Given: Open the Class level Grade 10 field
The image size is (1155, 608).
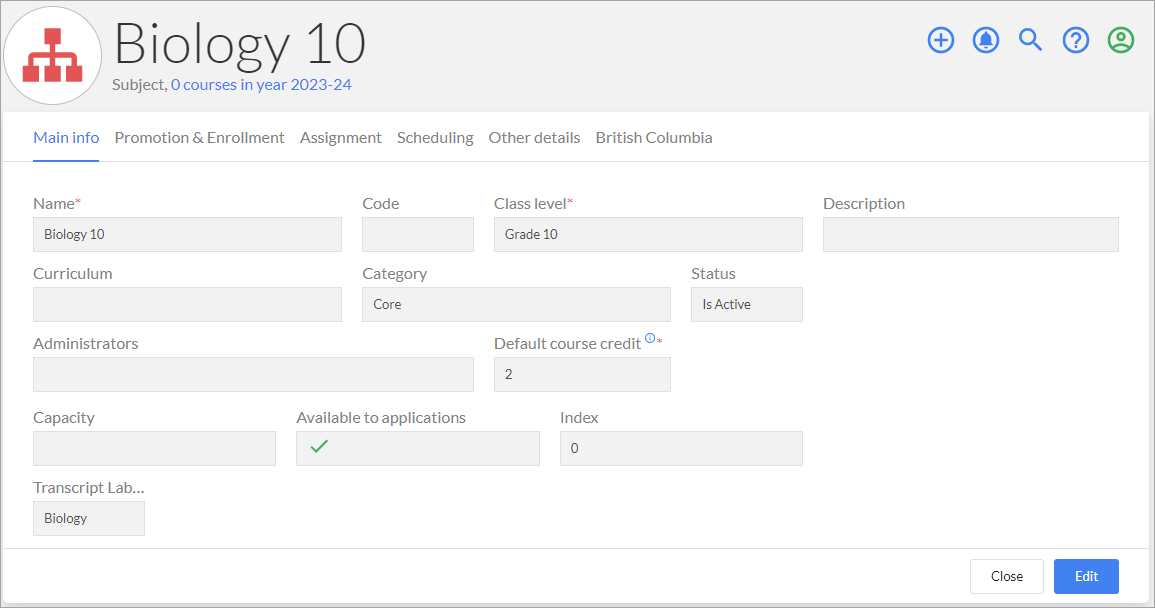Looking at the screenshot, I should pos(648,234).
